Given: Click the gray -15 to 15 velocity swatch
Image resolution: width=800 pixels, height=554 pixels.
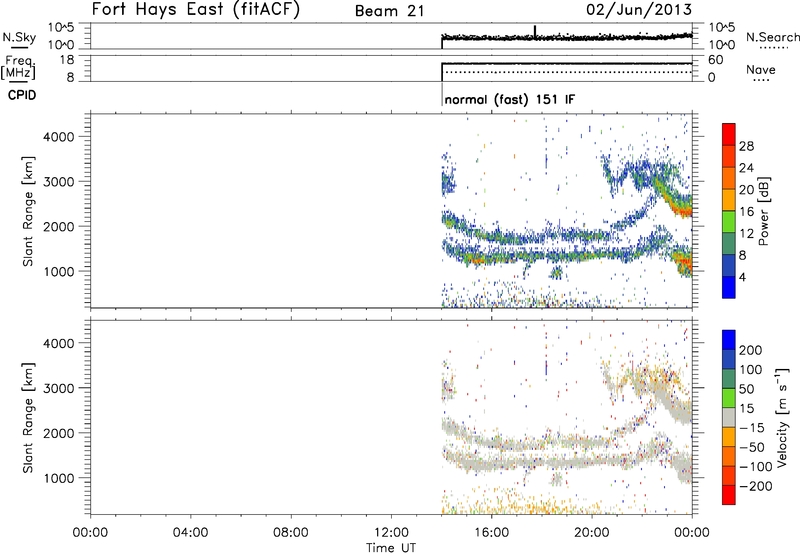Looking at the screenshot, I should [729, 417].
